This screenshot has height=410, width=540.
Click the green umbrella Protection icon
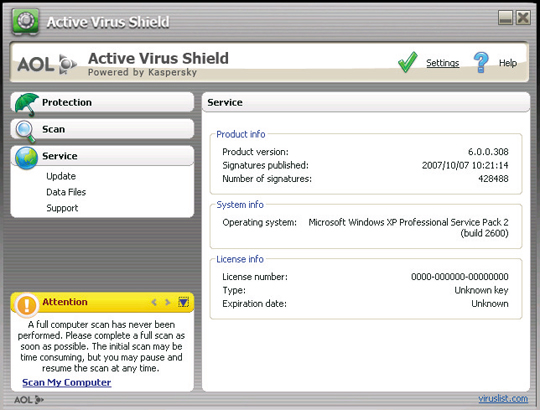[x=27, y=104]
